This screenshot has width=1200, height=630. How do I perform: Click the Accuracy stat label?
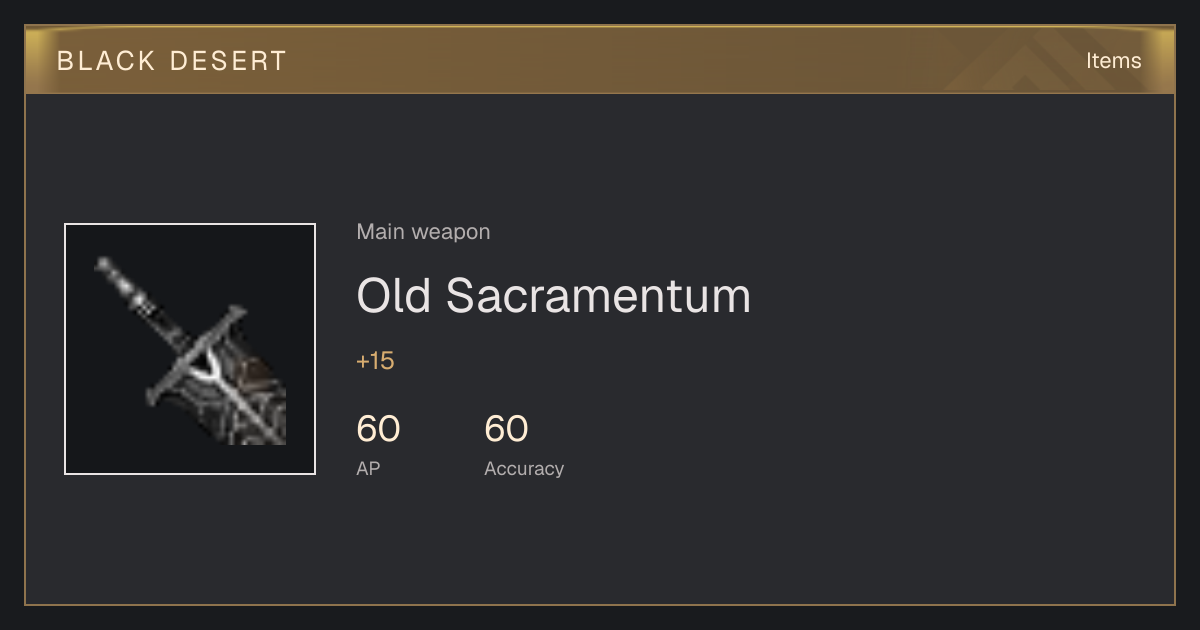coord(524,468)
